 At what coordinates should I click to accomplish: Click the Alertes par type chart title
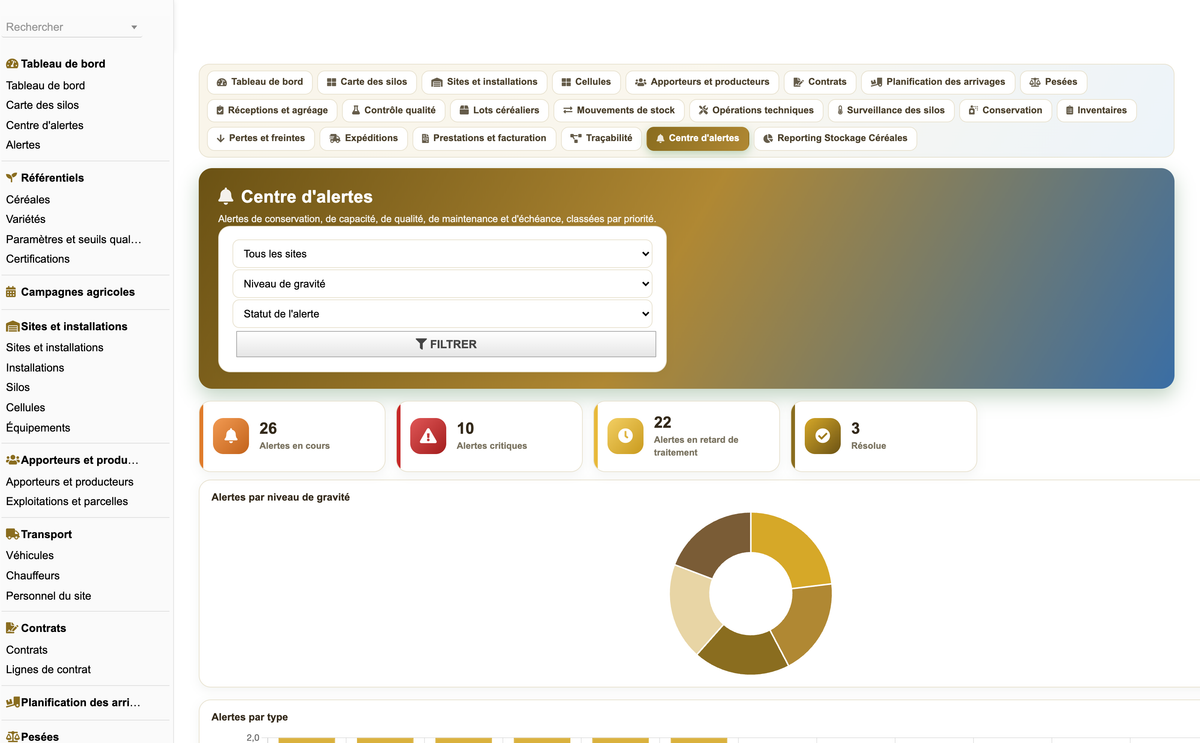click(x=249, y=717)
